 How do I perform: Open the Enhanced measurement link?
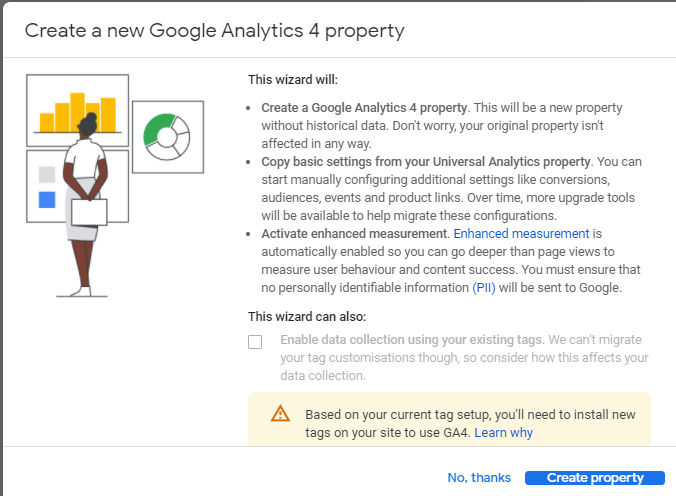coord(521,233)
